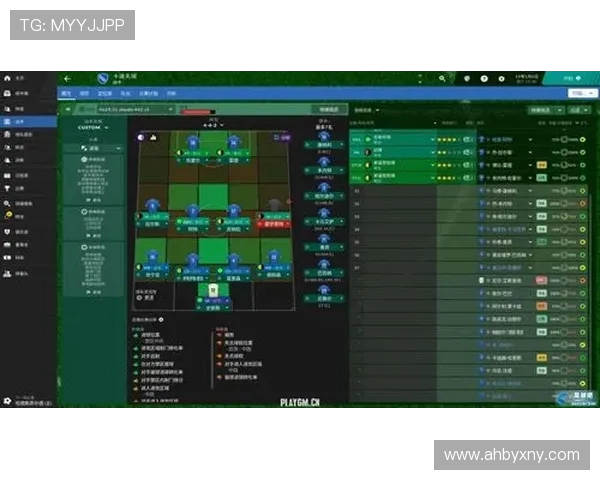Image resolution: width=600 pixels, height=480 pixels.
Task: Open the 4-4-2 formation dropdown
Action: 212,125
